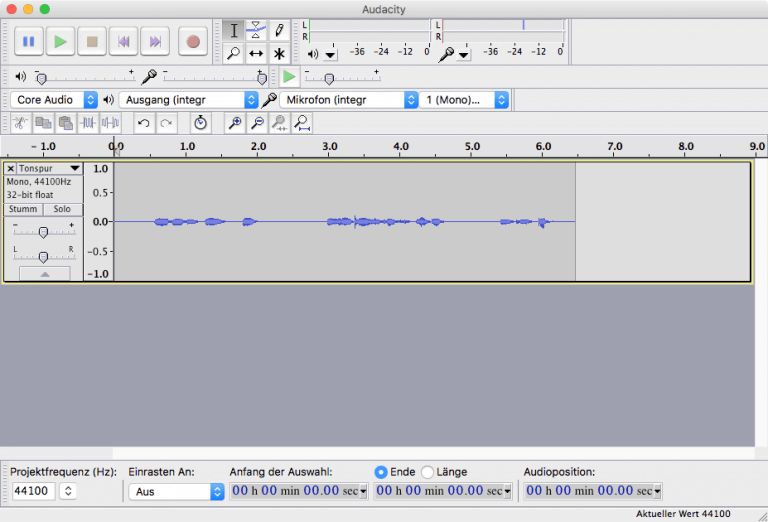Close the Tonspur track
The width and height of the screenshot is (768, 522).
[x=11, y=168]
